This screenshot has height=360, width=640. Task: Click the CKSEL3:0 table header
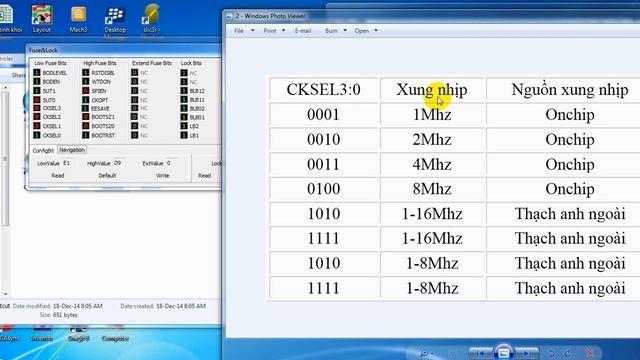pos(324,90)
